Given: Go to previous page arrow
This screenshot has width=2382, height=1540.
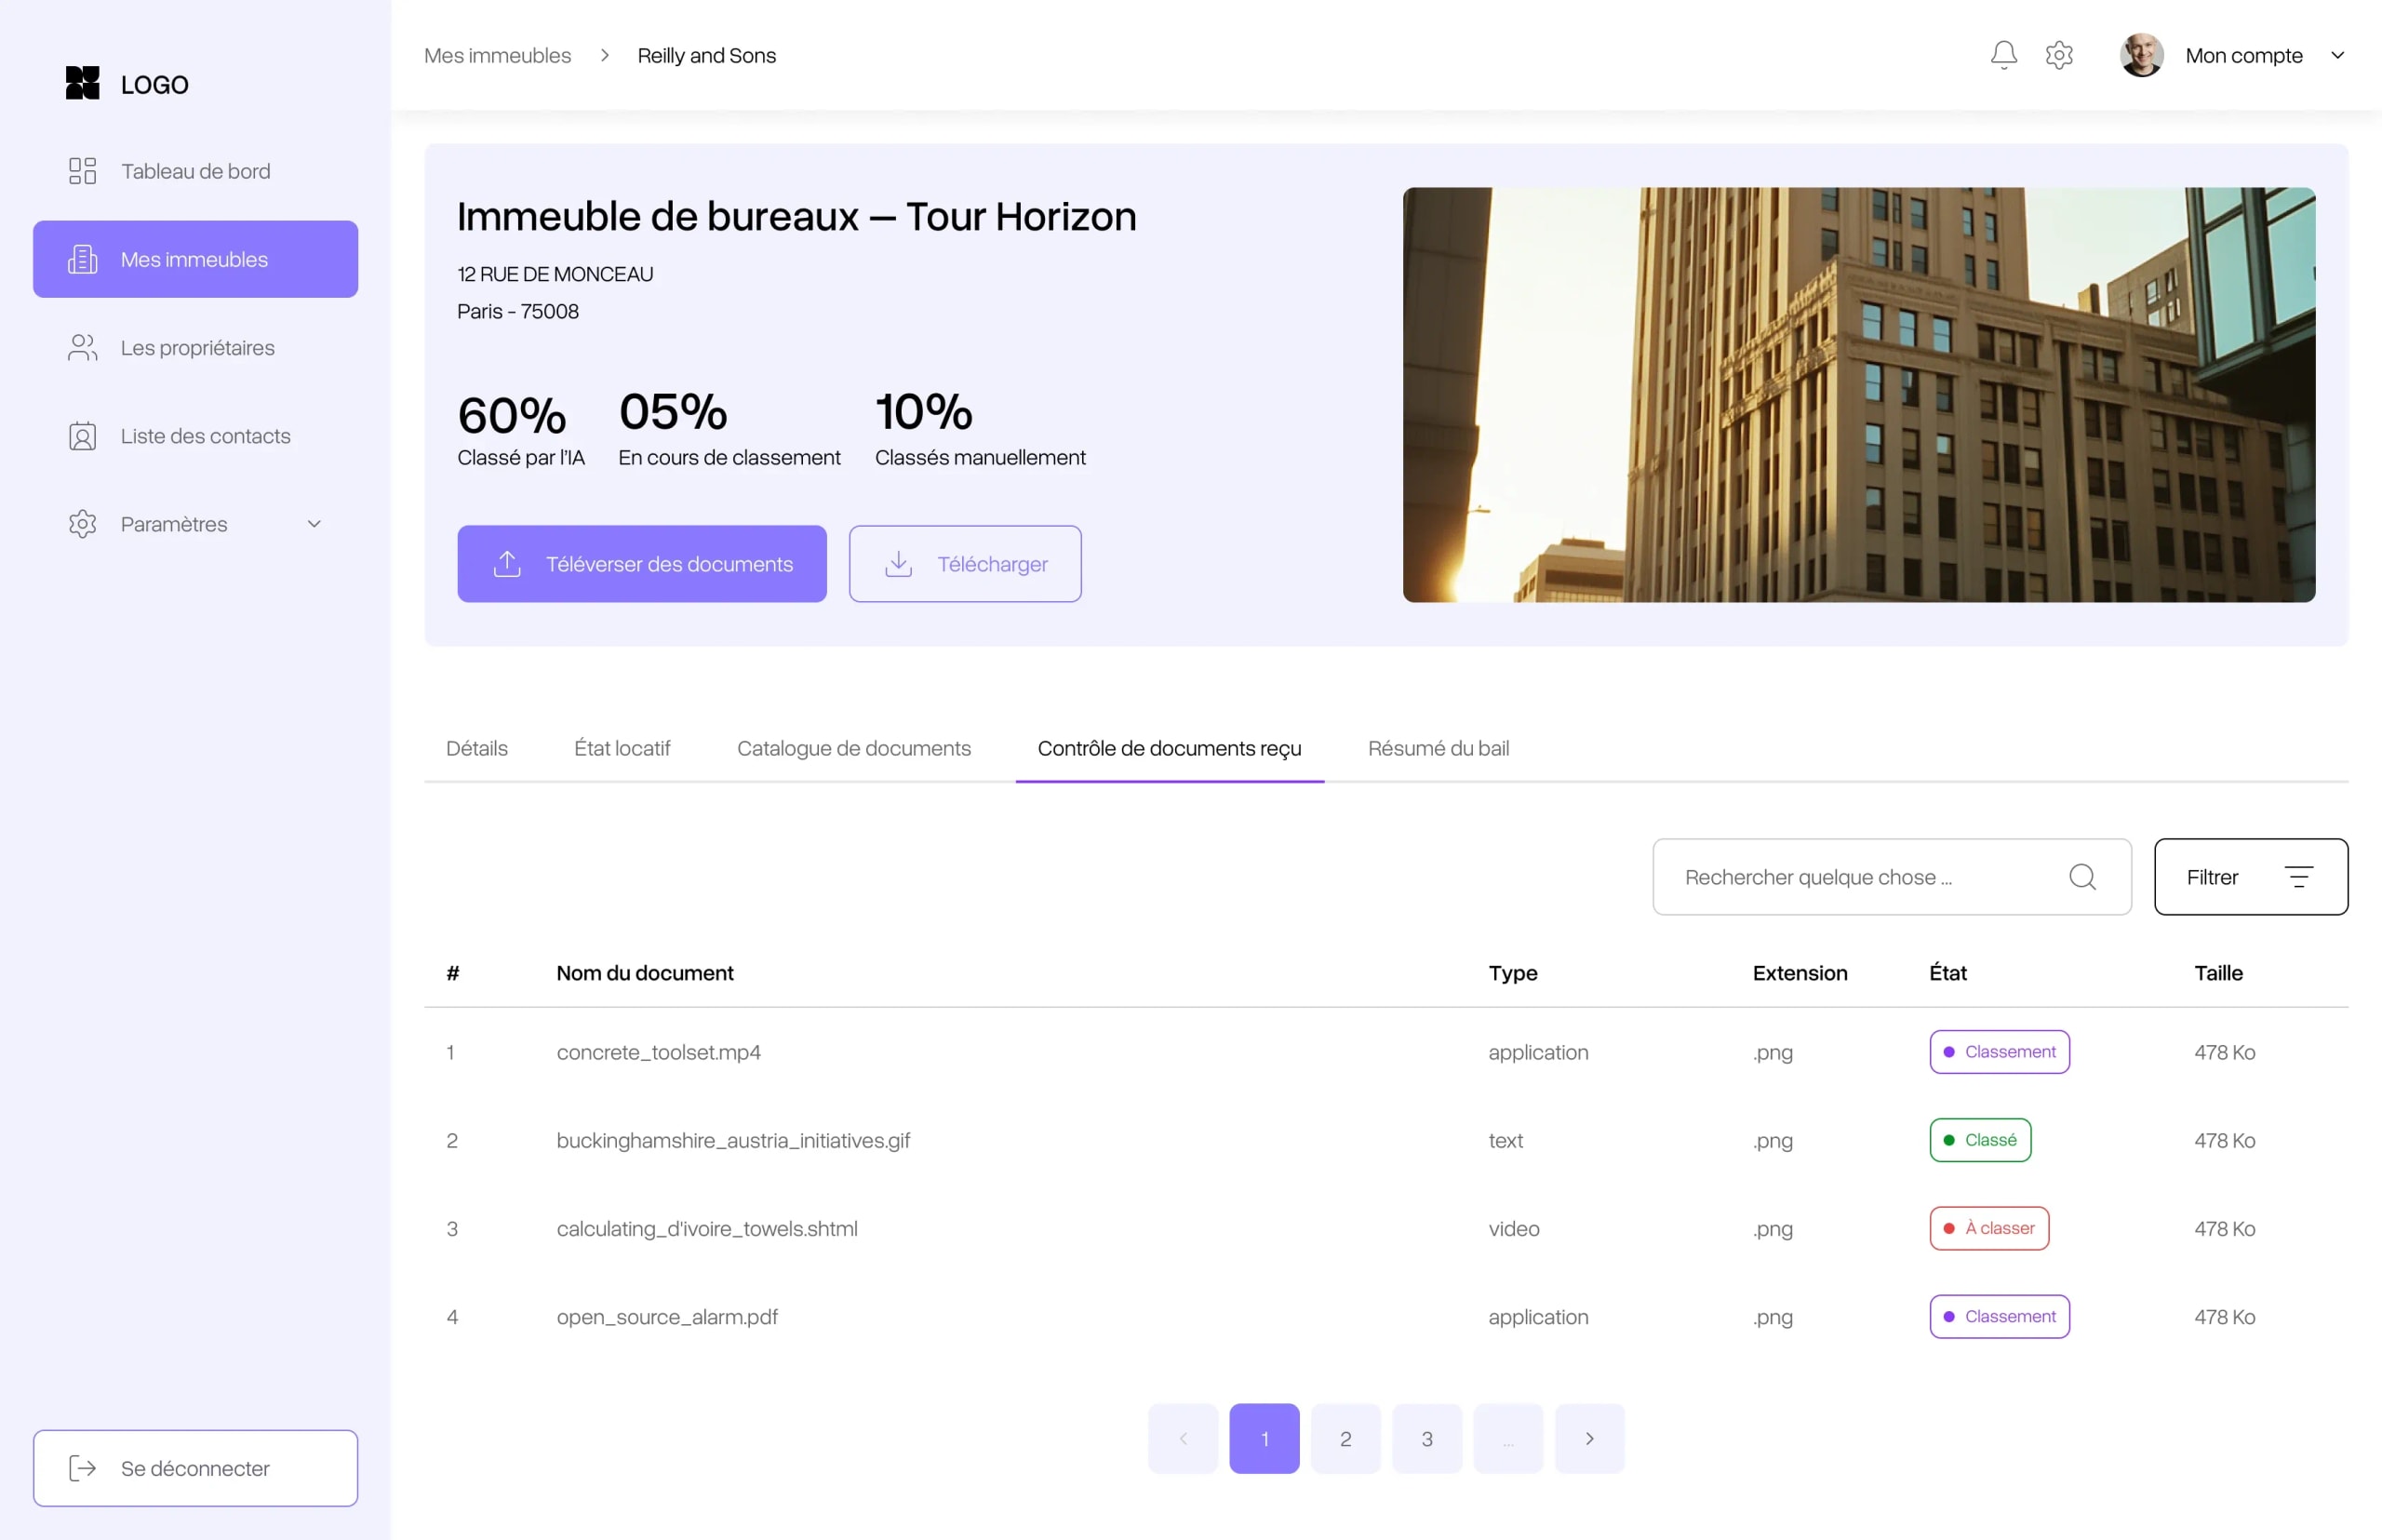Looking at the screenshot, I should tap(1183, 1439).
